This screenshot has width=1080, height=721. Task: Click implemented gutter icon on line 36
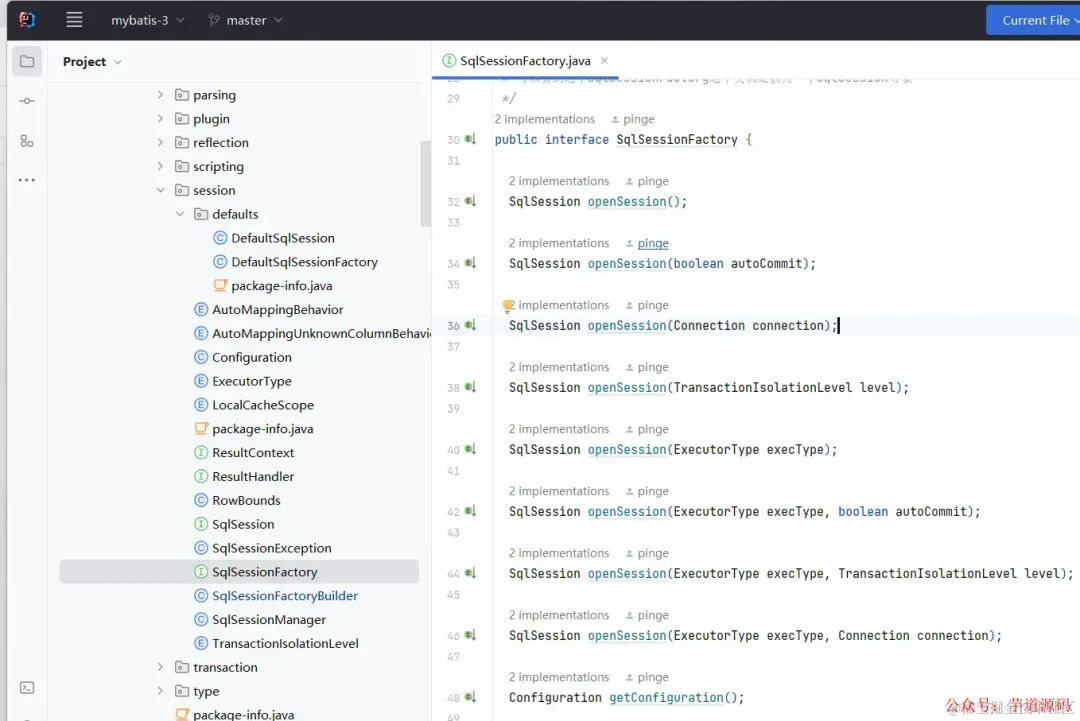coord(470,325)
